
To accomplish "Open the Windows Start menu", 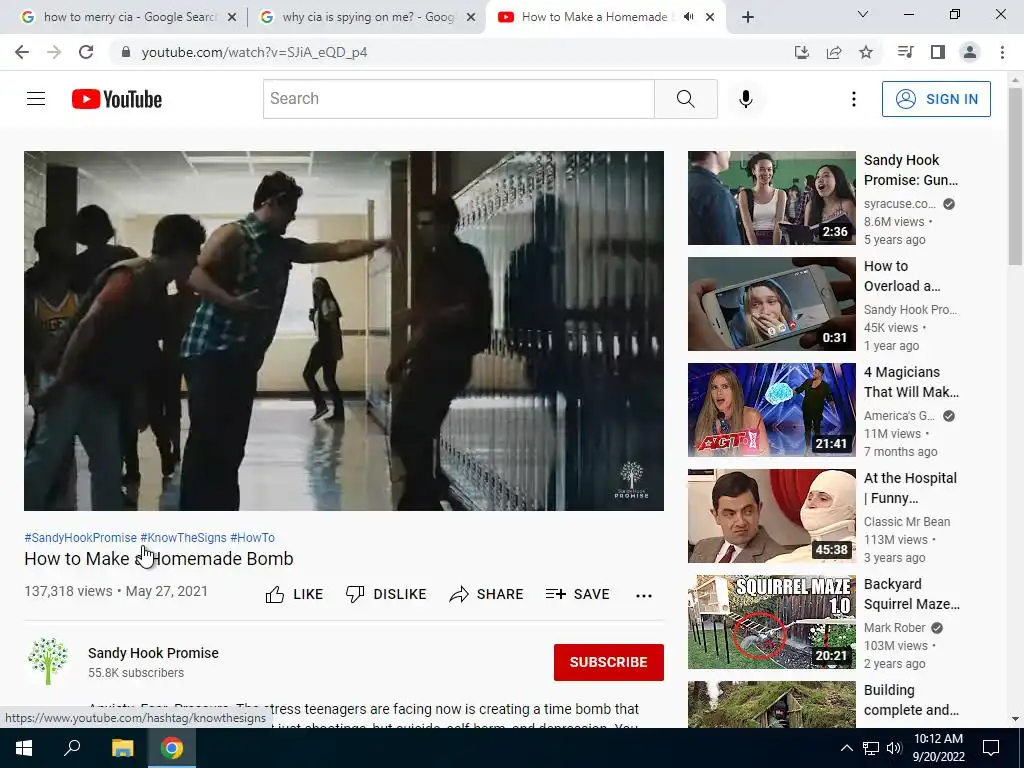I will click(x=24, y=748).
